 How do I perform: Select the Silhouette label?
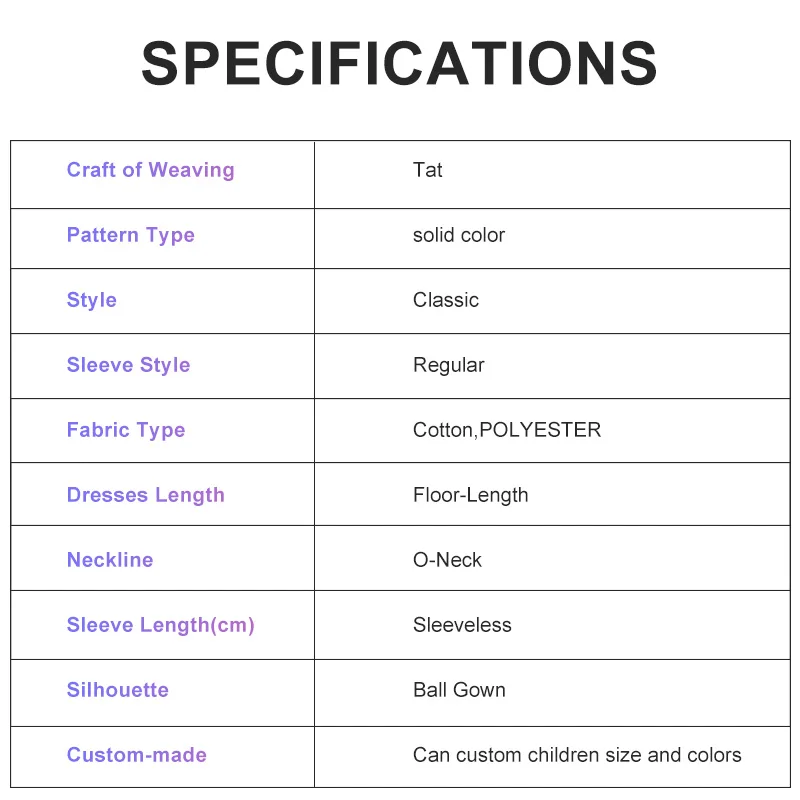[x=117, y=690]
